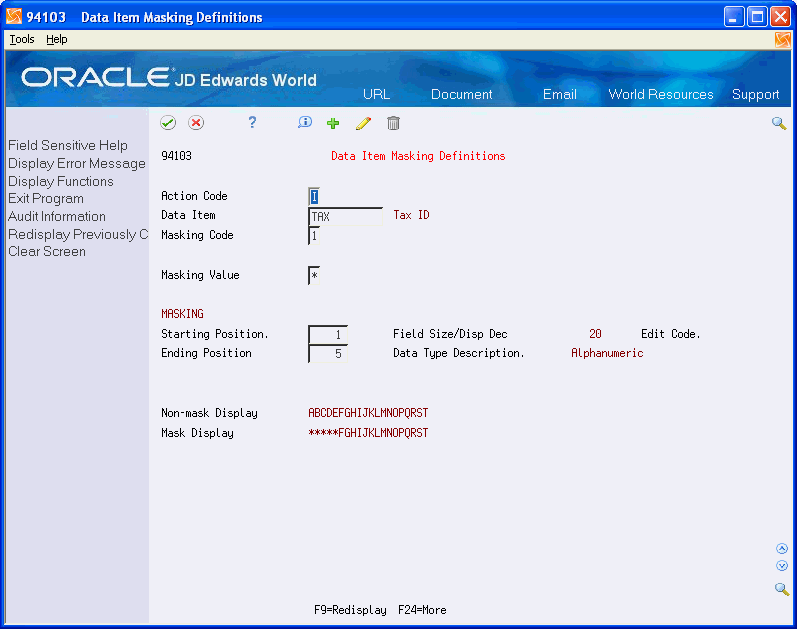Click the trash can Delete icon
The width and height of the screenshot is (797, 629).
tap(393, 123)
